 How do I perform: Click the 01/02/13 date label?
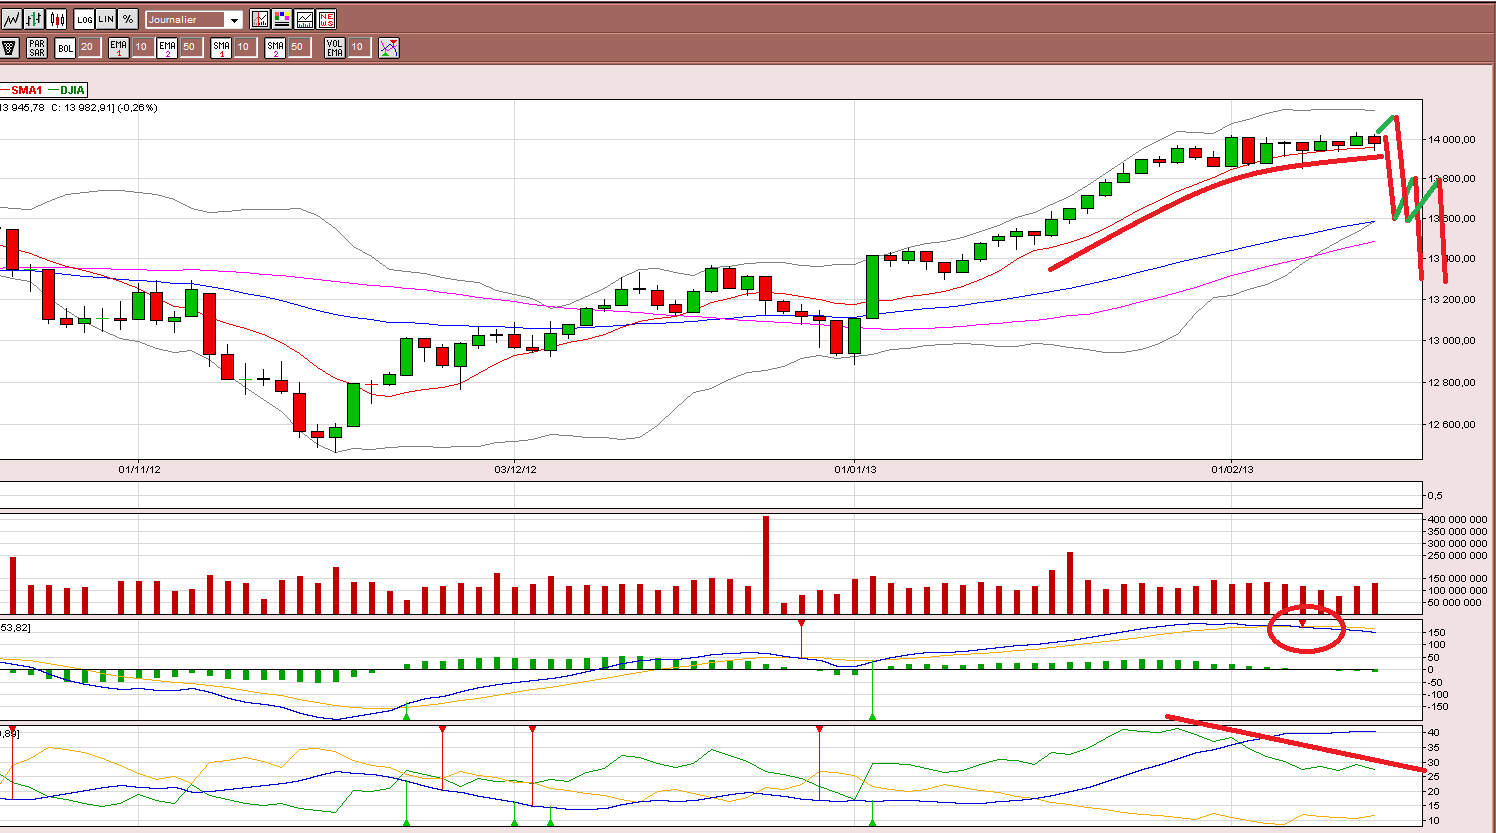click(1232, 469)
